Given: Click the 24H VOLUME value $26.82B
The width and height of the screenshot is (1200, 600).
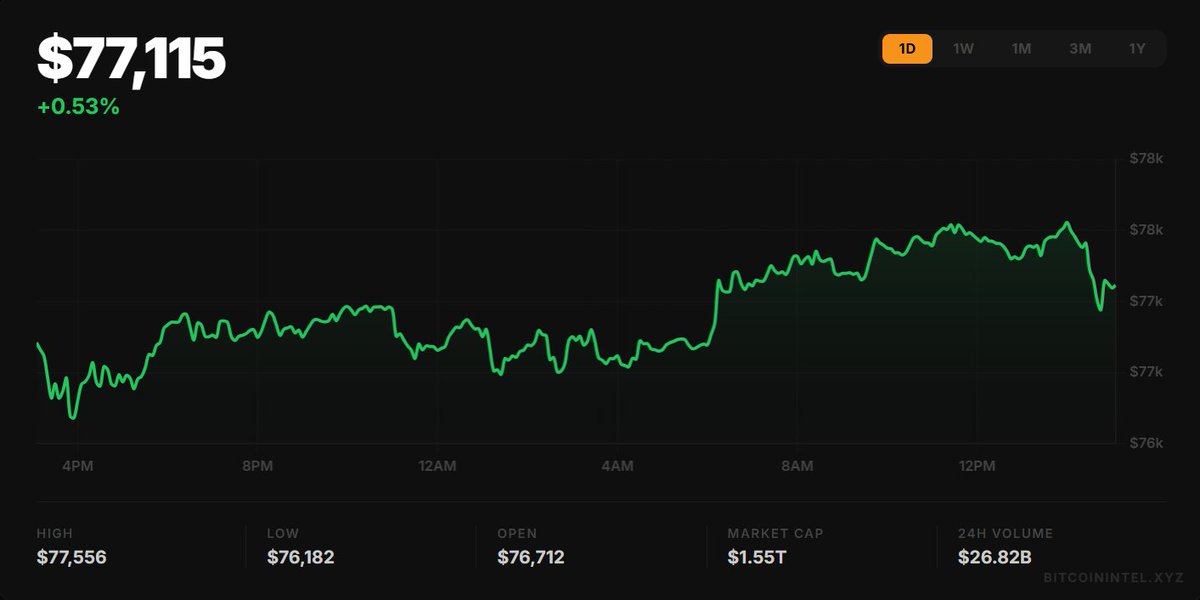Looking at the screenshot, I should coord(994,557).
